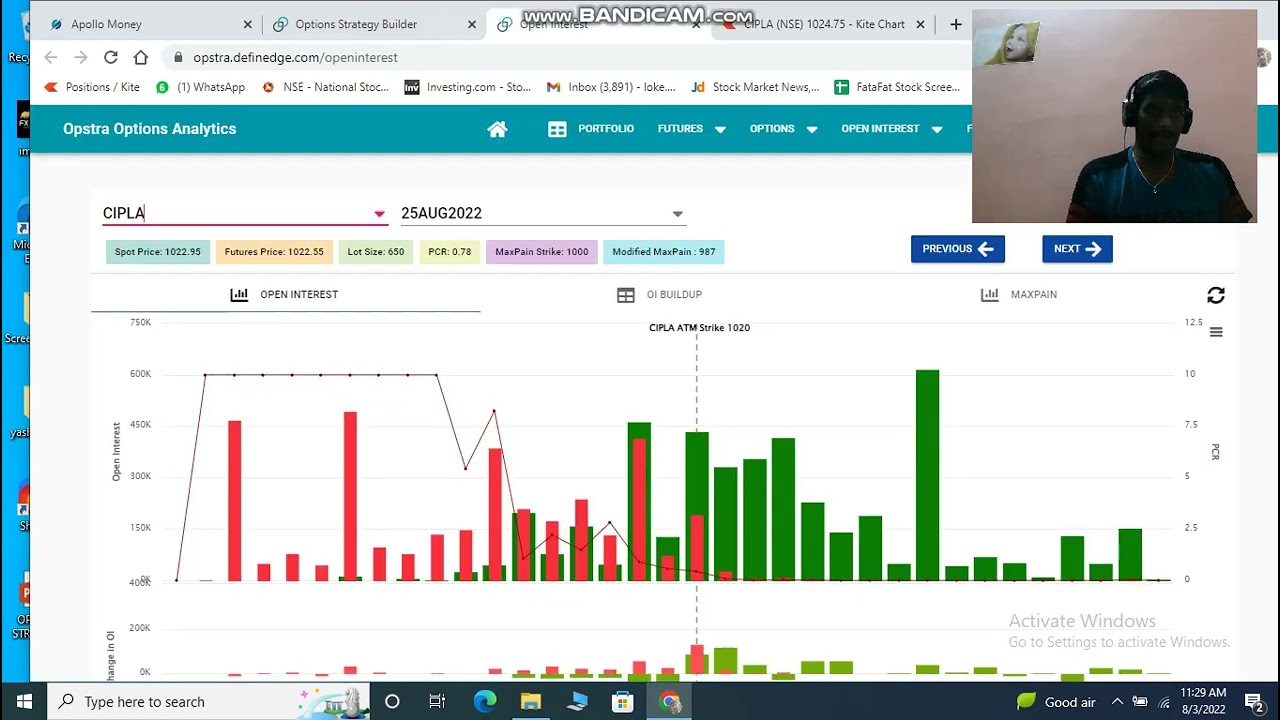Open the Stock Market News bookmark
Viewport: 1280px width, 720px height.
click(x=755, y=87)
